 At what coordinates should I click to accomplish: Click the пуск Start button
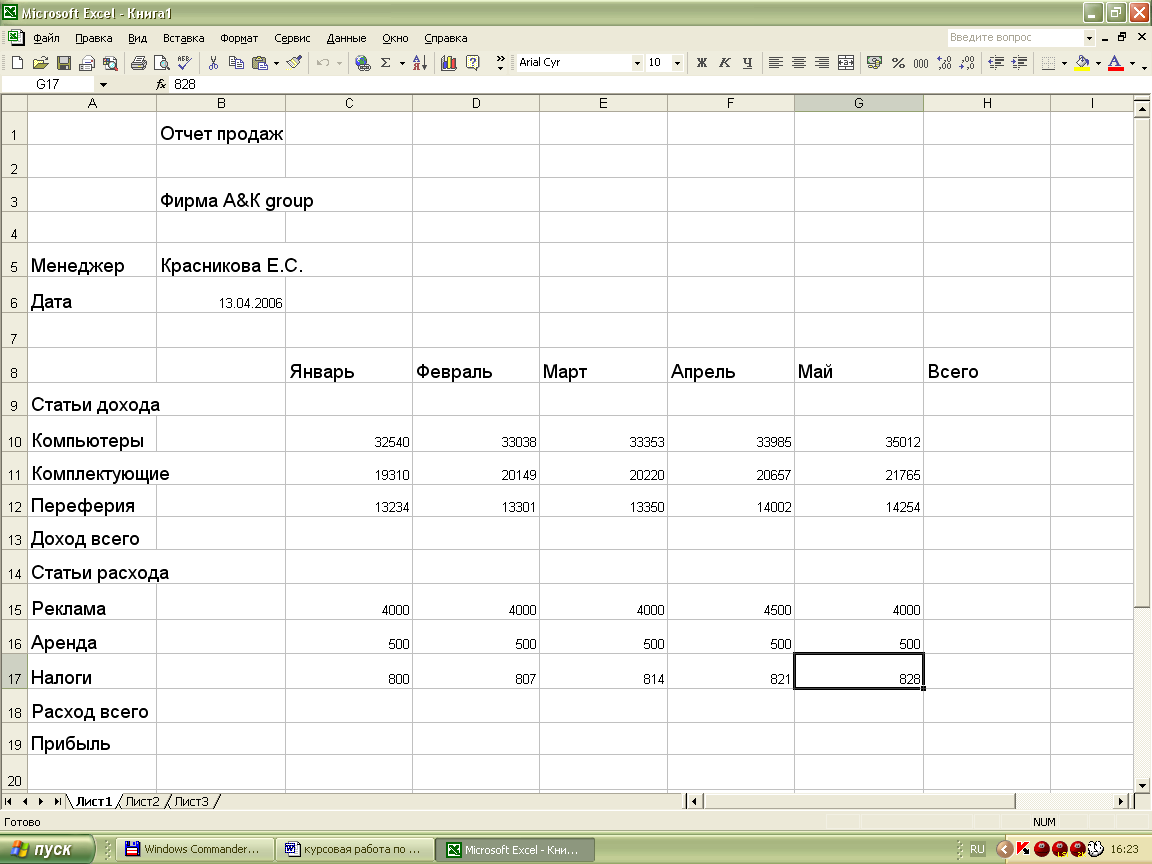point(47,849)
